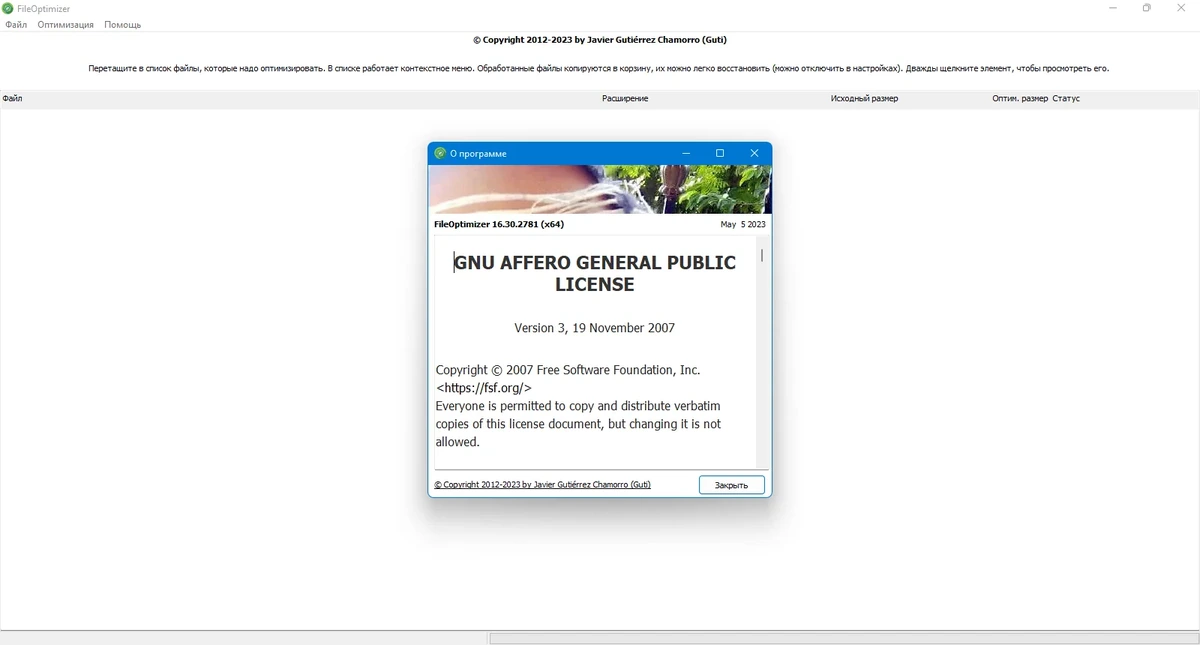
Task: Sort list by Оптим. размер column
Action: 1020,98
